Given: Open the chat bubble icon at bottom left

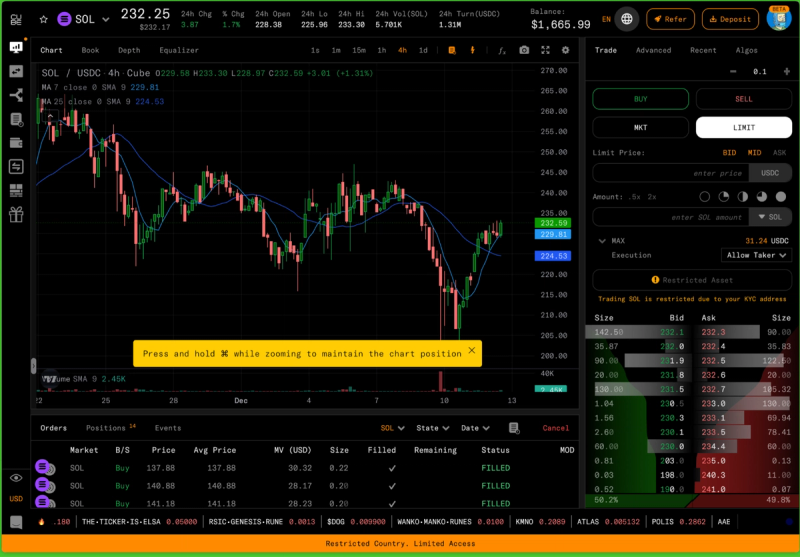Looking at the screenshot, I should click(x=16, y=522).
